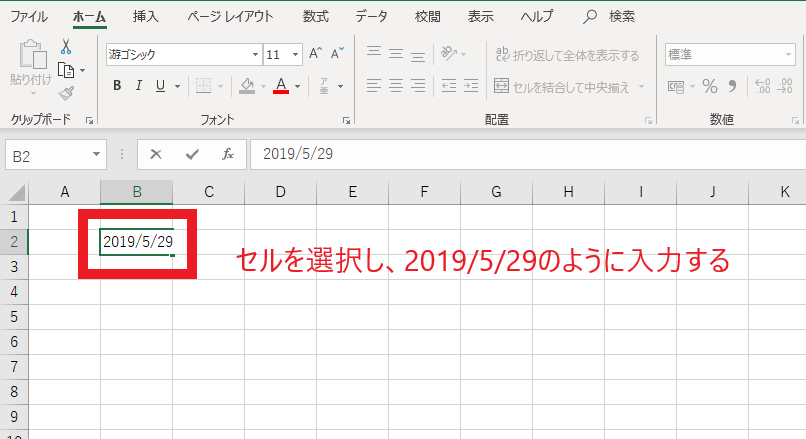Viewport: 806px width, 439px height.
Task: Click the Paste (貼り付け) clipboard icon
Action: click(x=33, y=54)
